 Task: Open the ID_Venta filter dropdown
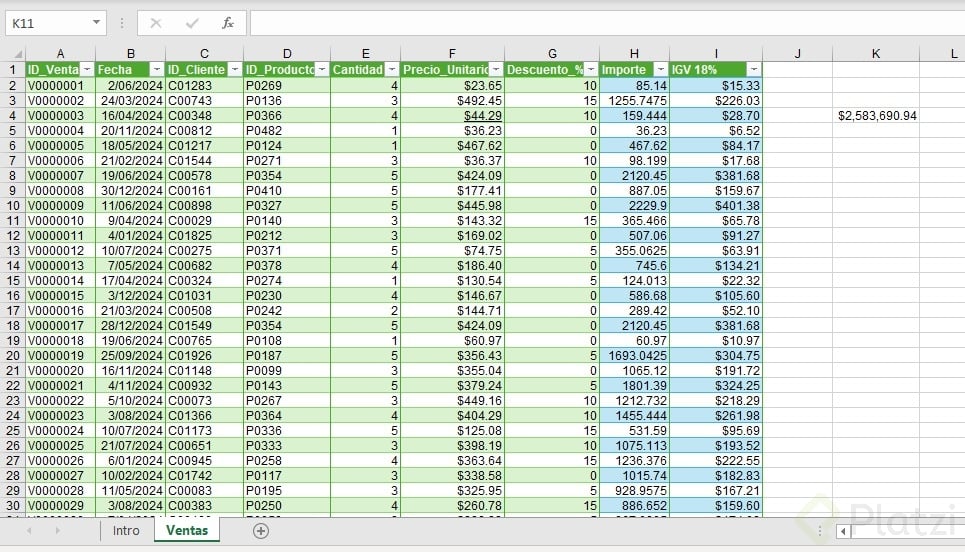[x=87, y=70]
